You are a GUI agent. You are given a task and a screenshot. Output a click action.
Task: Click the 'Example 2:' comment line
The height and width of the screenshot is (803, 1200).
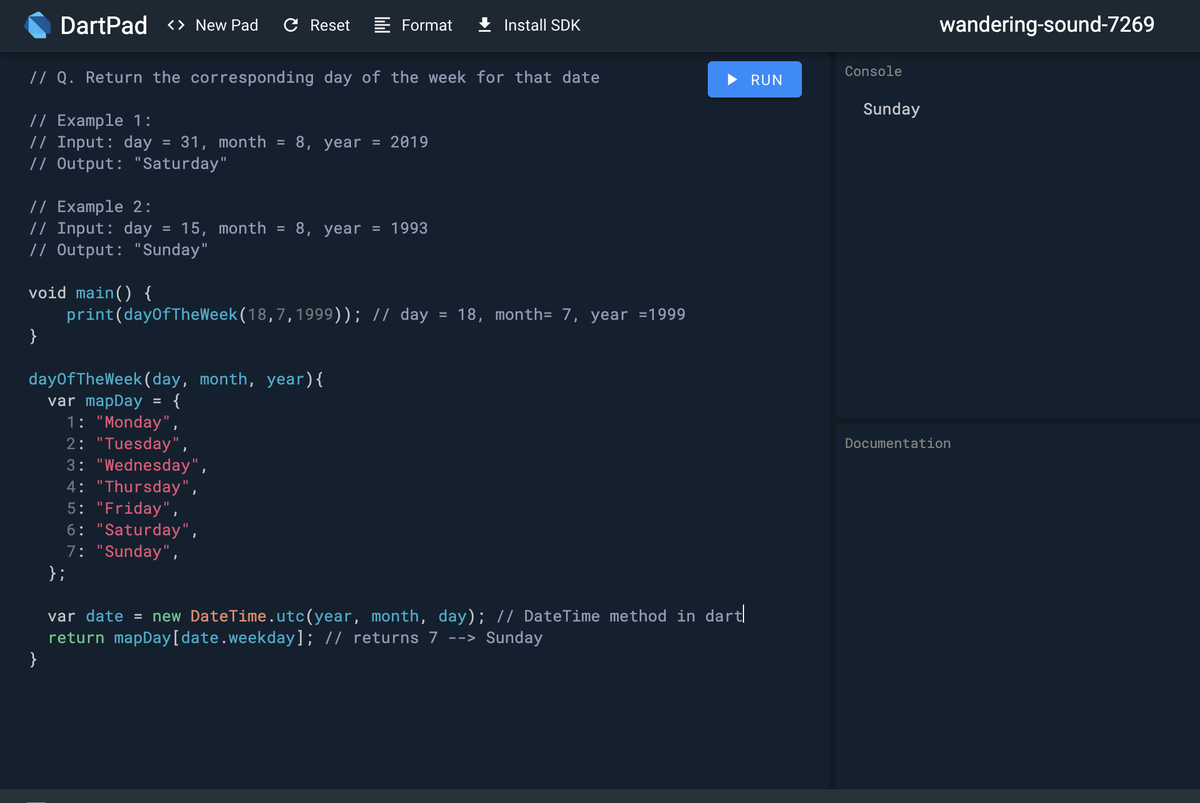(90, 206)
